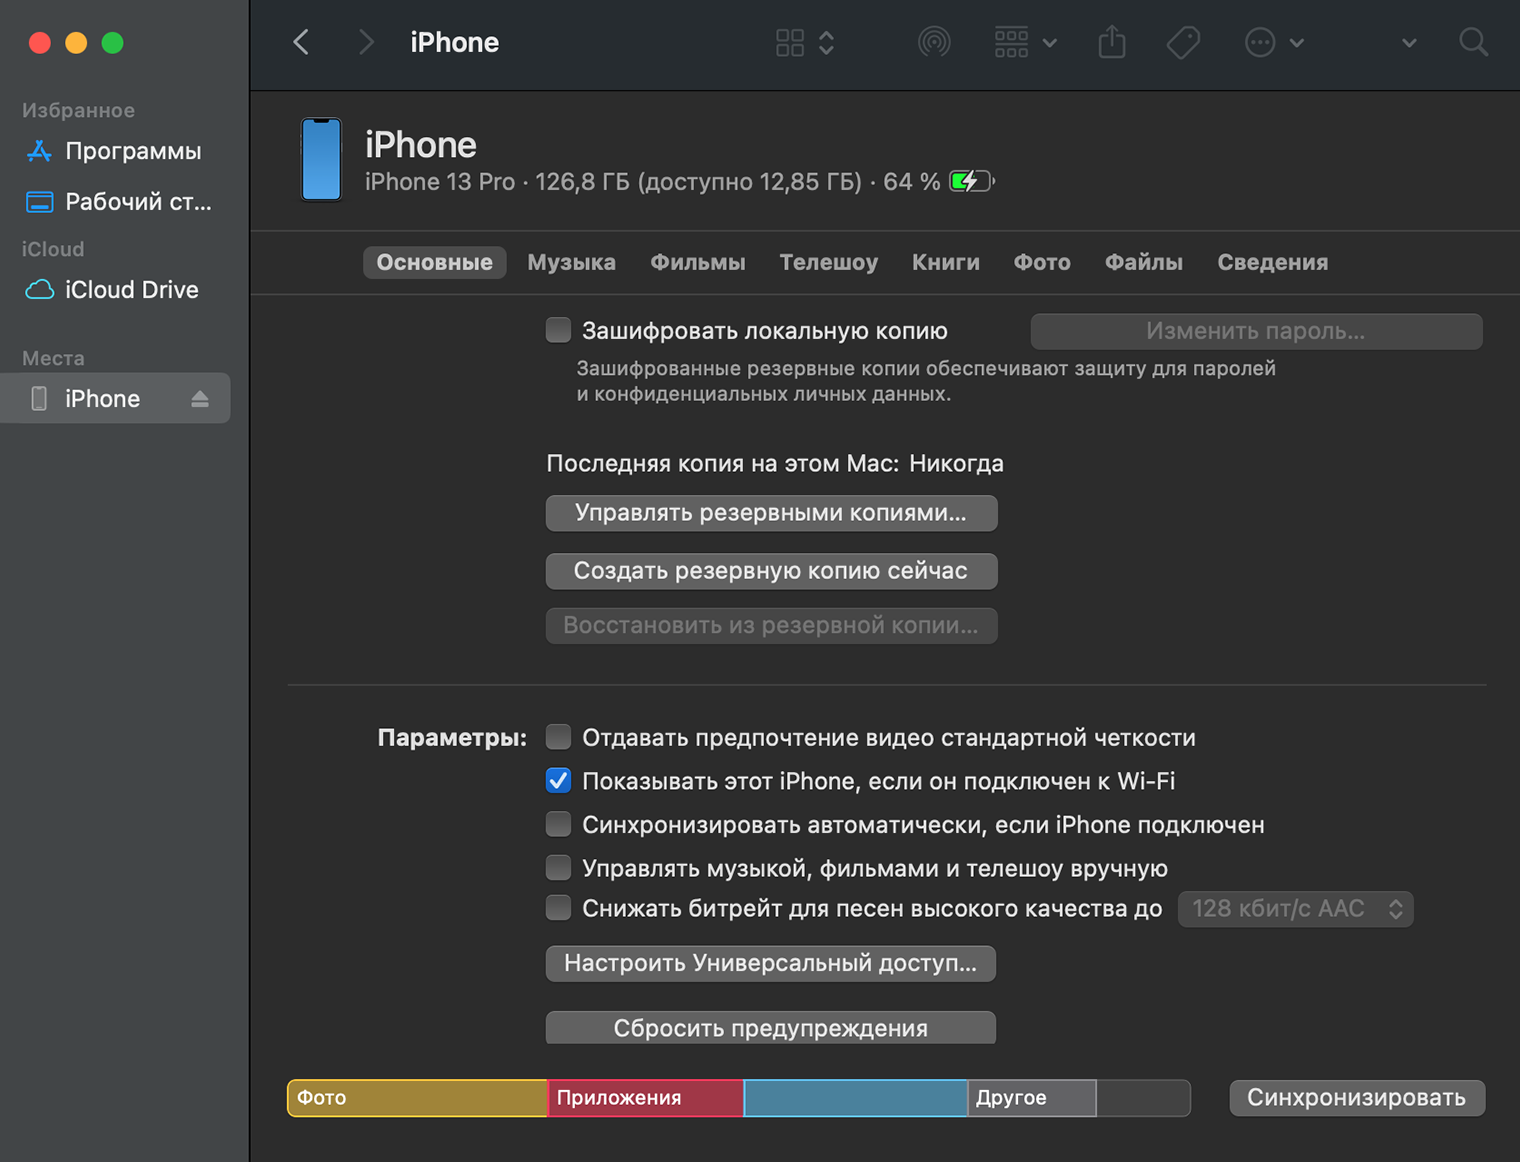Go back with the left chevron
Screen dimensions: 1520x1162
pos(301,42)
